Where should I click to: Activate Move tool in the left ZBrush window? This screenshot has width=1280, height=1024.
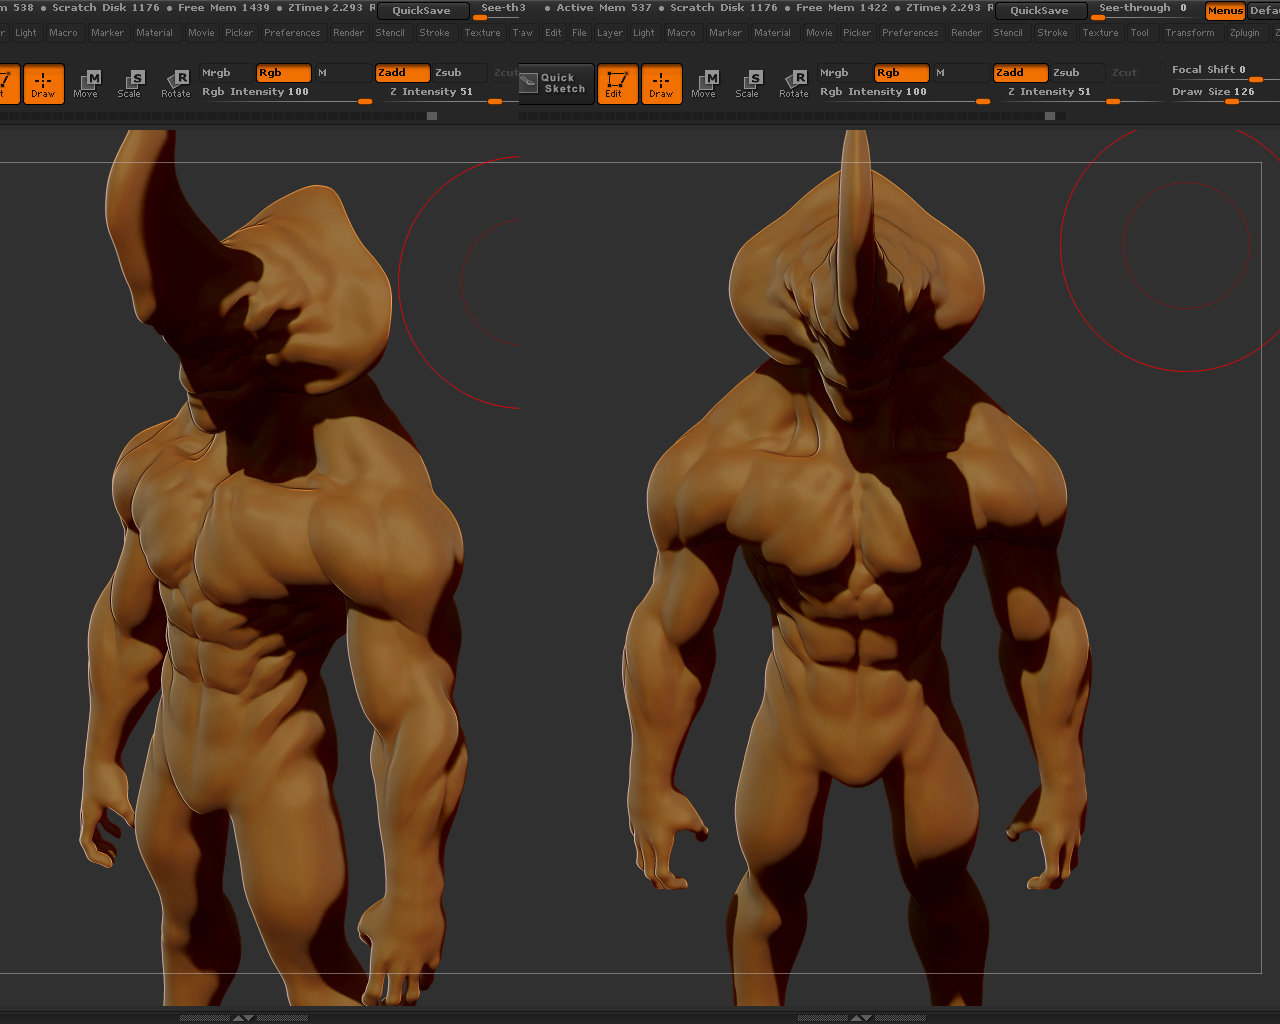click(86, 84)
